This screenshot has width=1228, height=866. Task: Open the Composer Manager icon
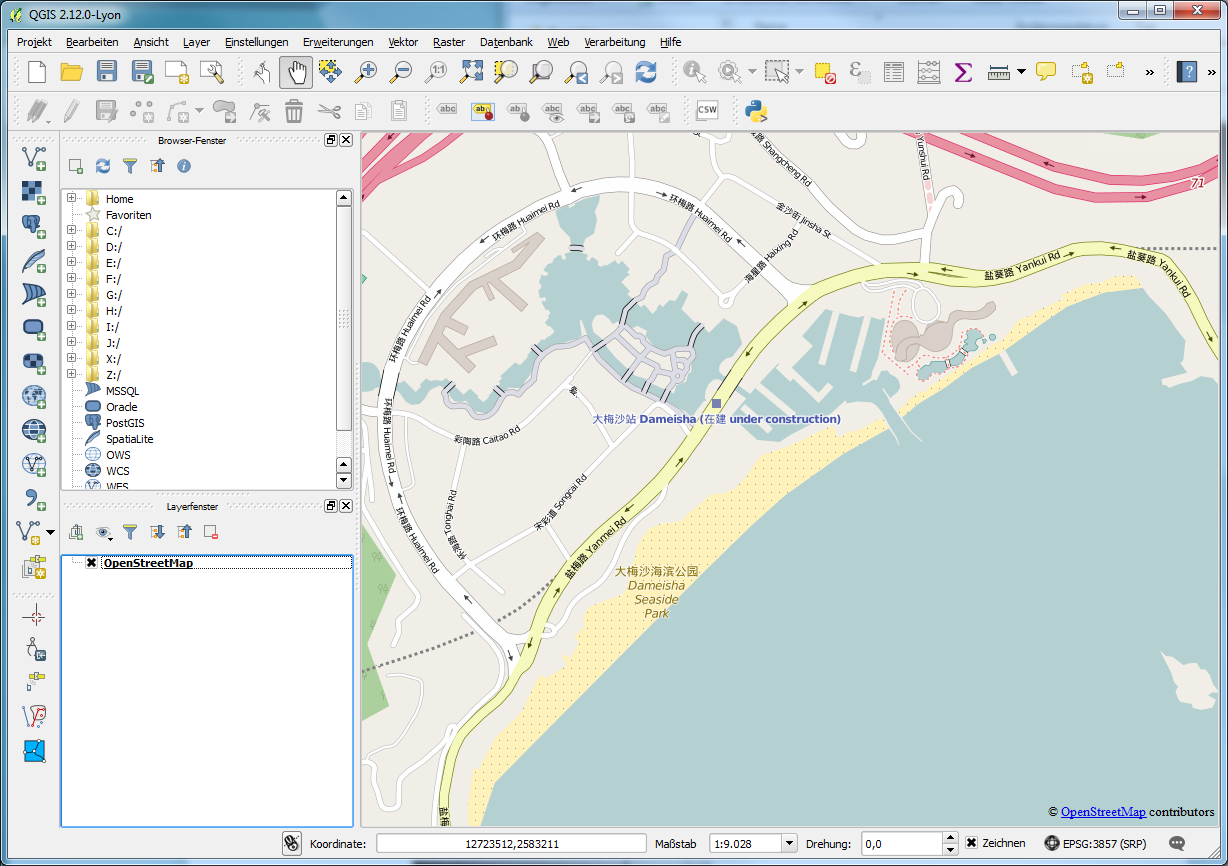[212, 71]
